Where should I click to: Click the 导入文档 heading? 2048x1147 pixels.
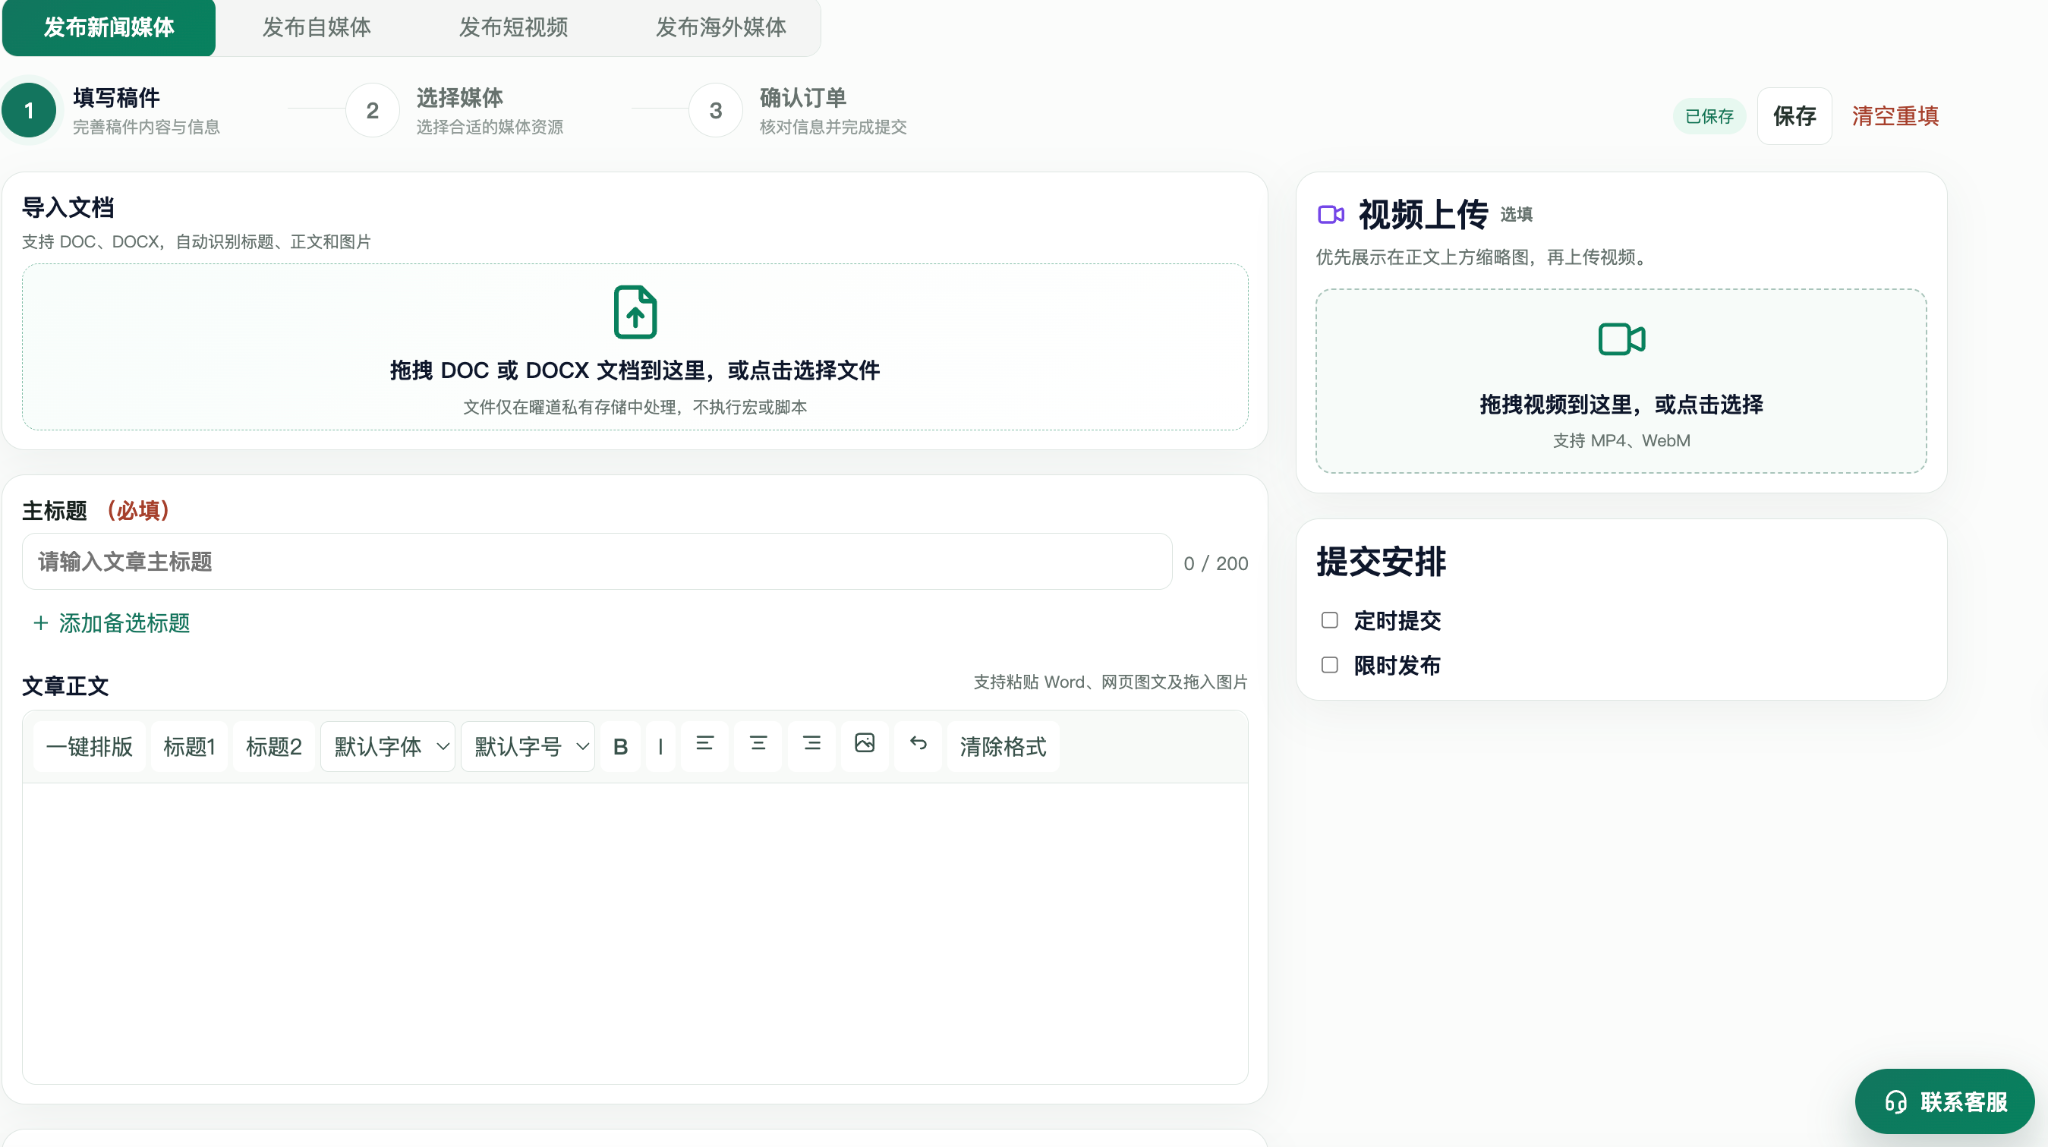click(x=68, y=207)
